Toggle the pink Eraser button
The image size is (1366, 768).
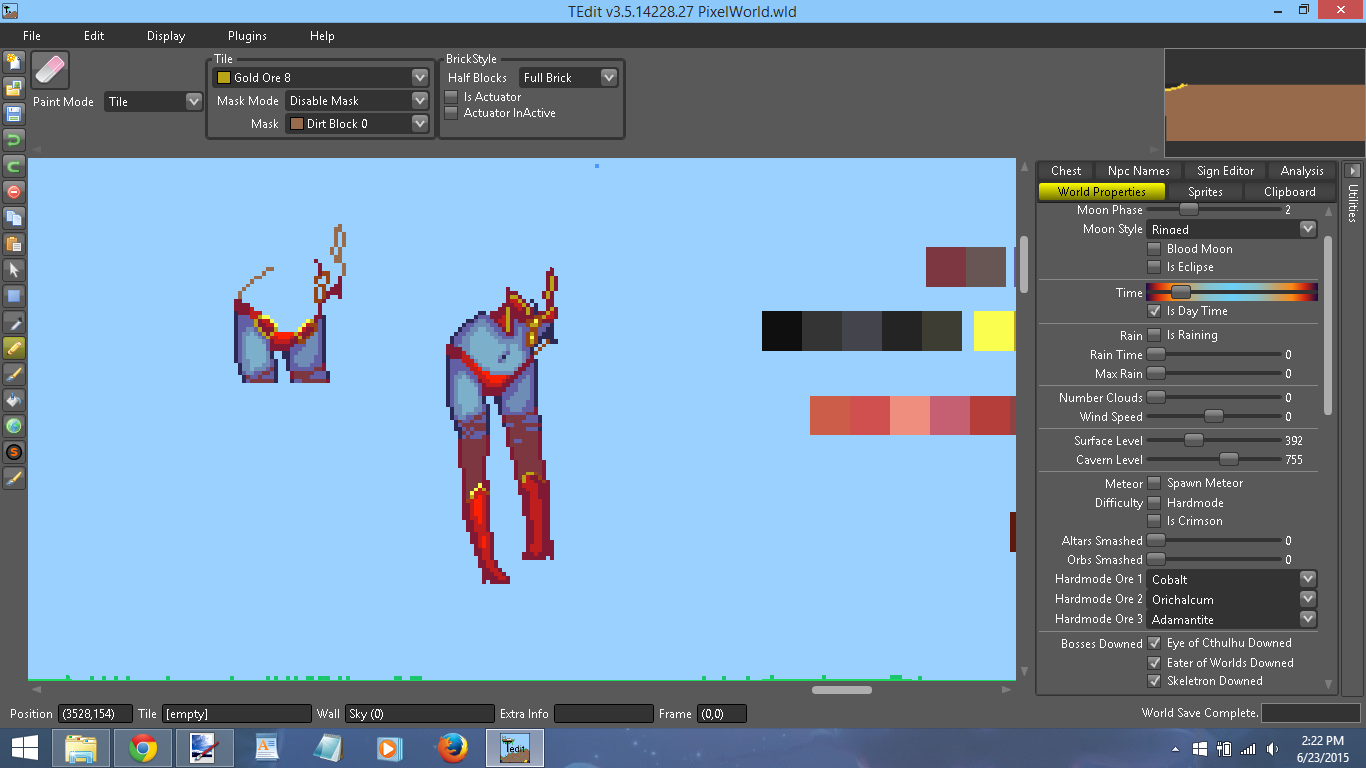click(50, 71)
